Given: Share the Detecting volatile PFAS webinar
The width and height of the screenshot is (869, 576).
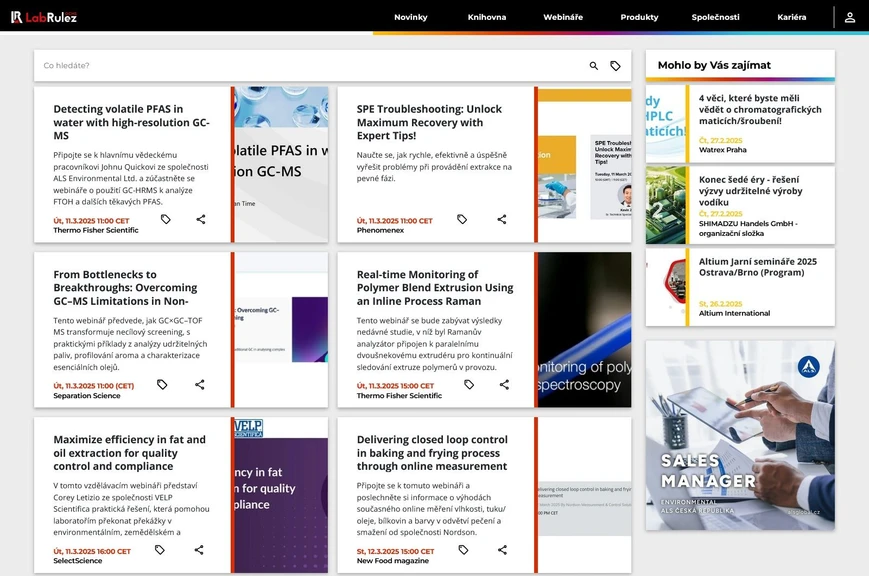Looking at the screenshot, I should (x=200, y=219).
